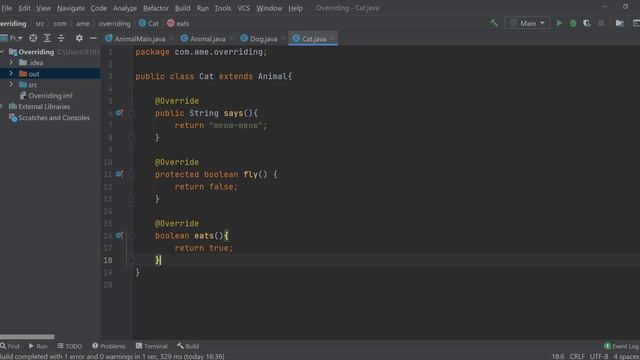Expand the .idea folder
The image size is (640, 360).
click(x=11, y=62)
